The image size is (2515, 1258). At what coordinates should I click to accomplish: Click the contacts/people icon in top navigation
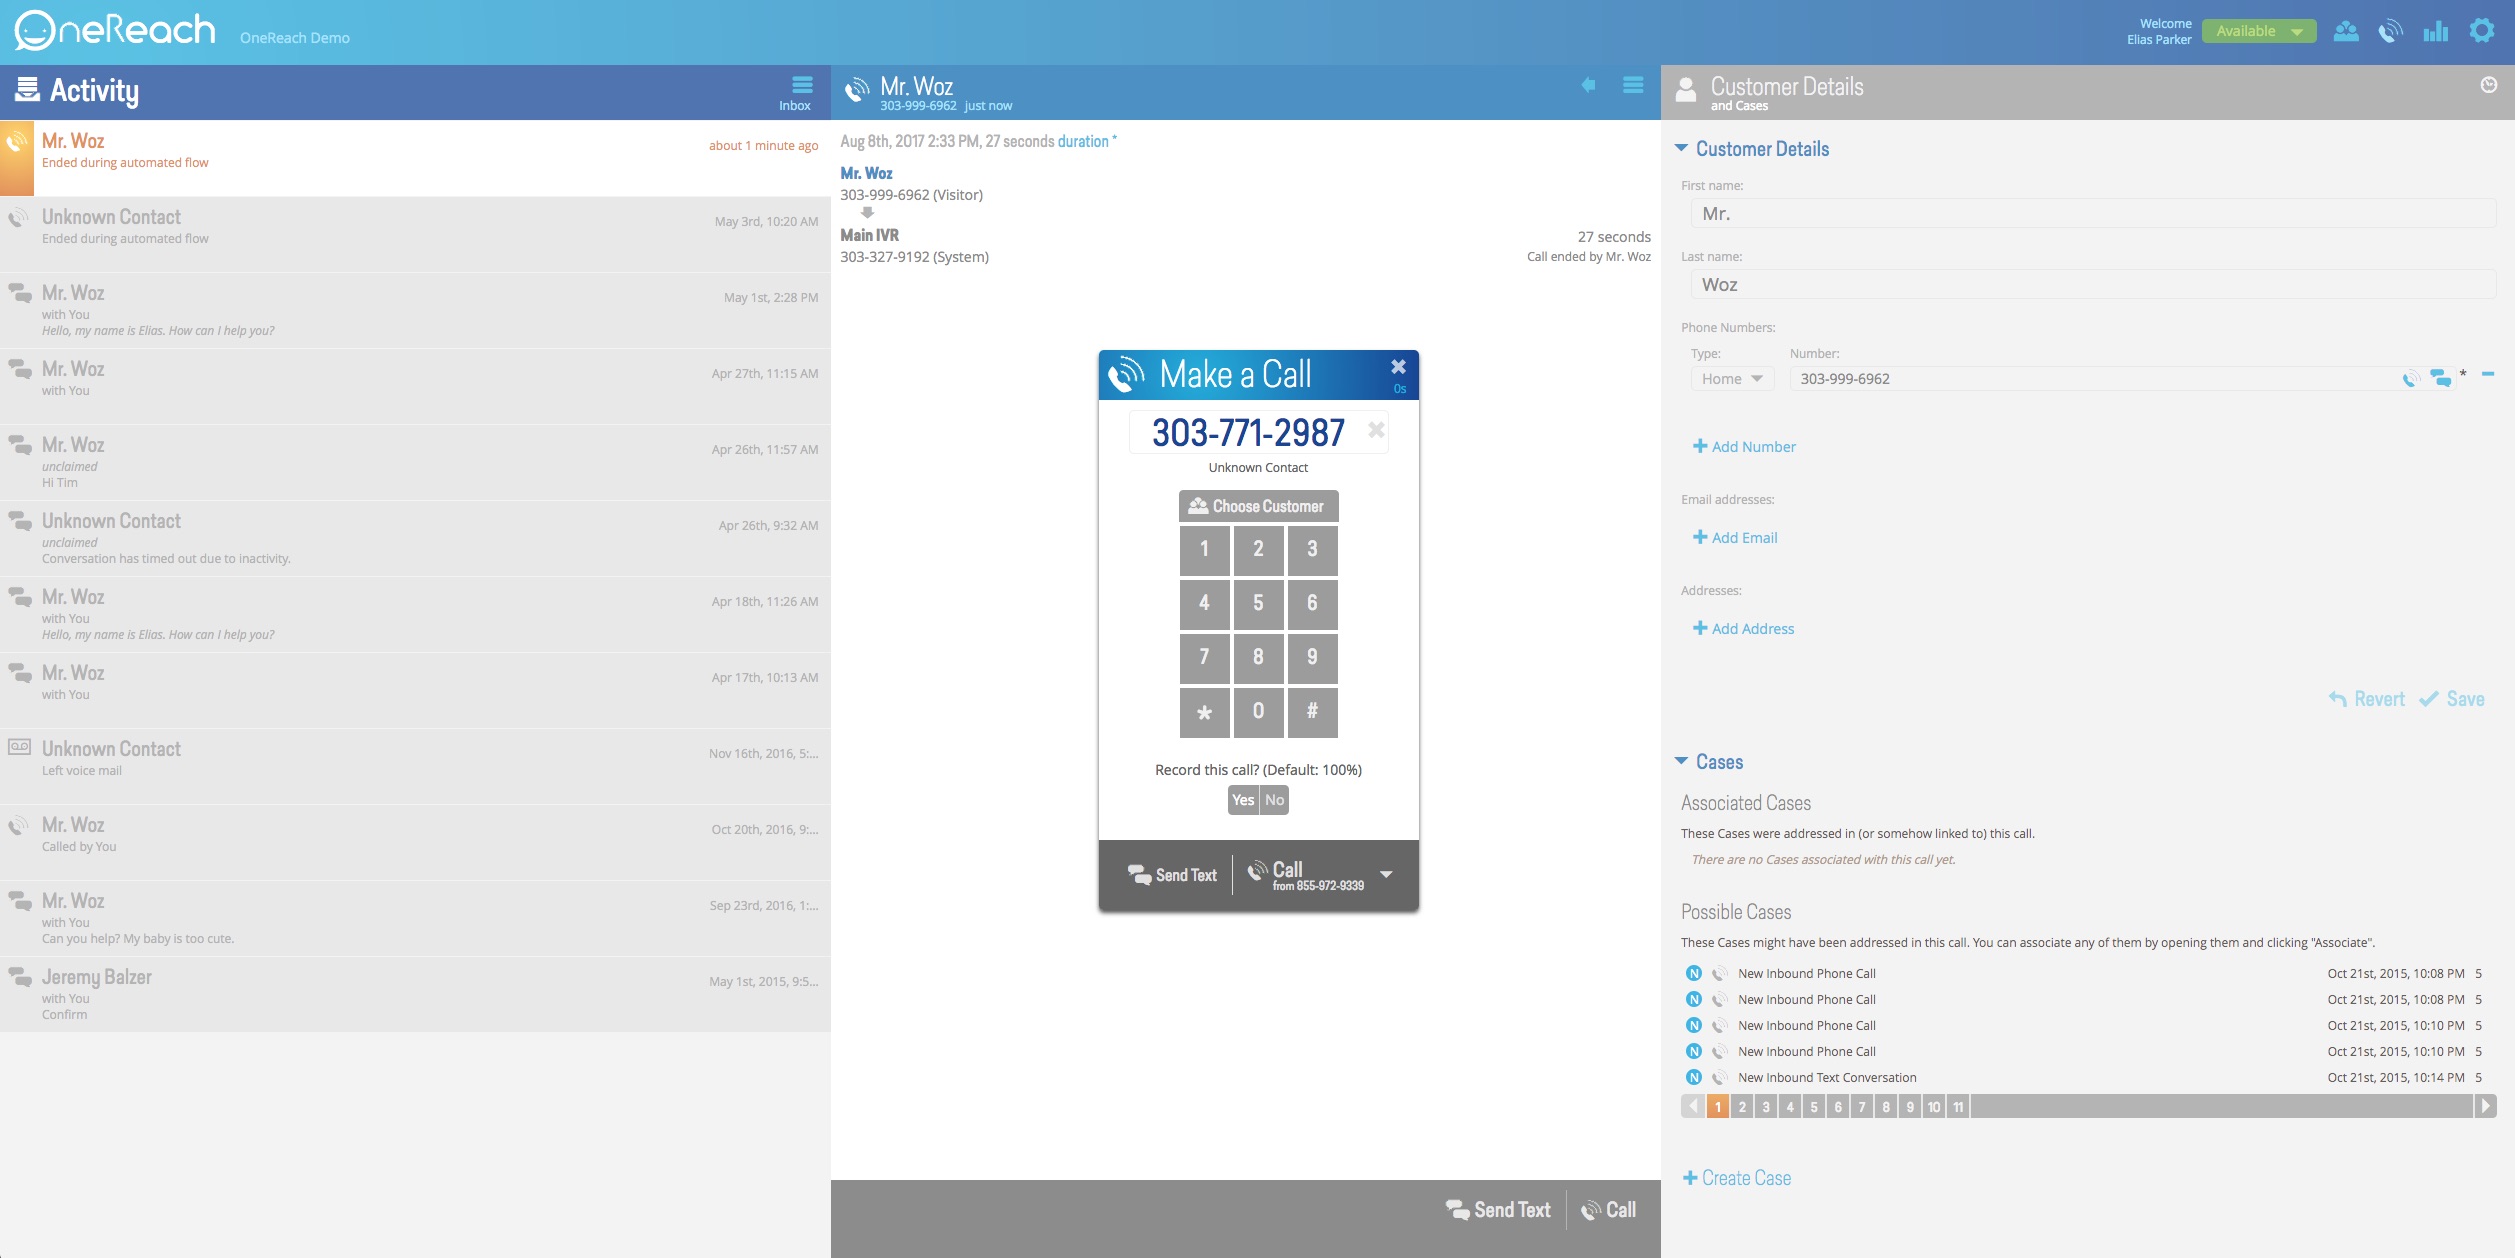pyautogui.click(x=2347, y=30)
